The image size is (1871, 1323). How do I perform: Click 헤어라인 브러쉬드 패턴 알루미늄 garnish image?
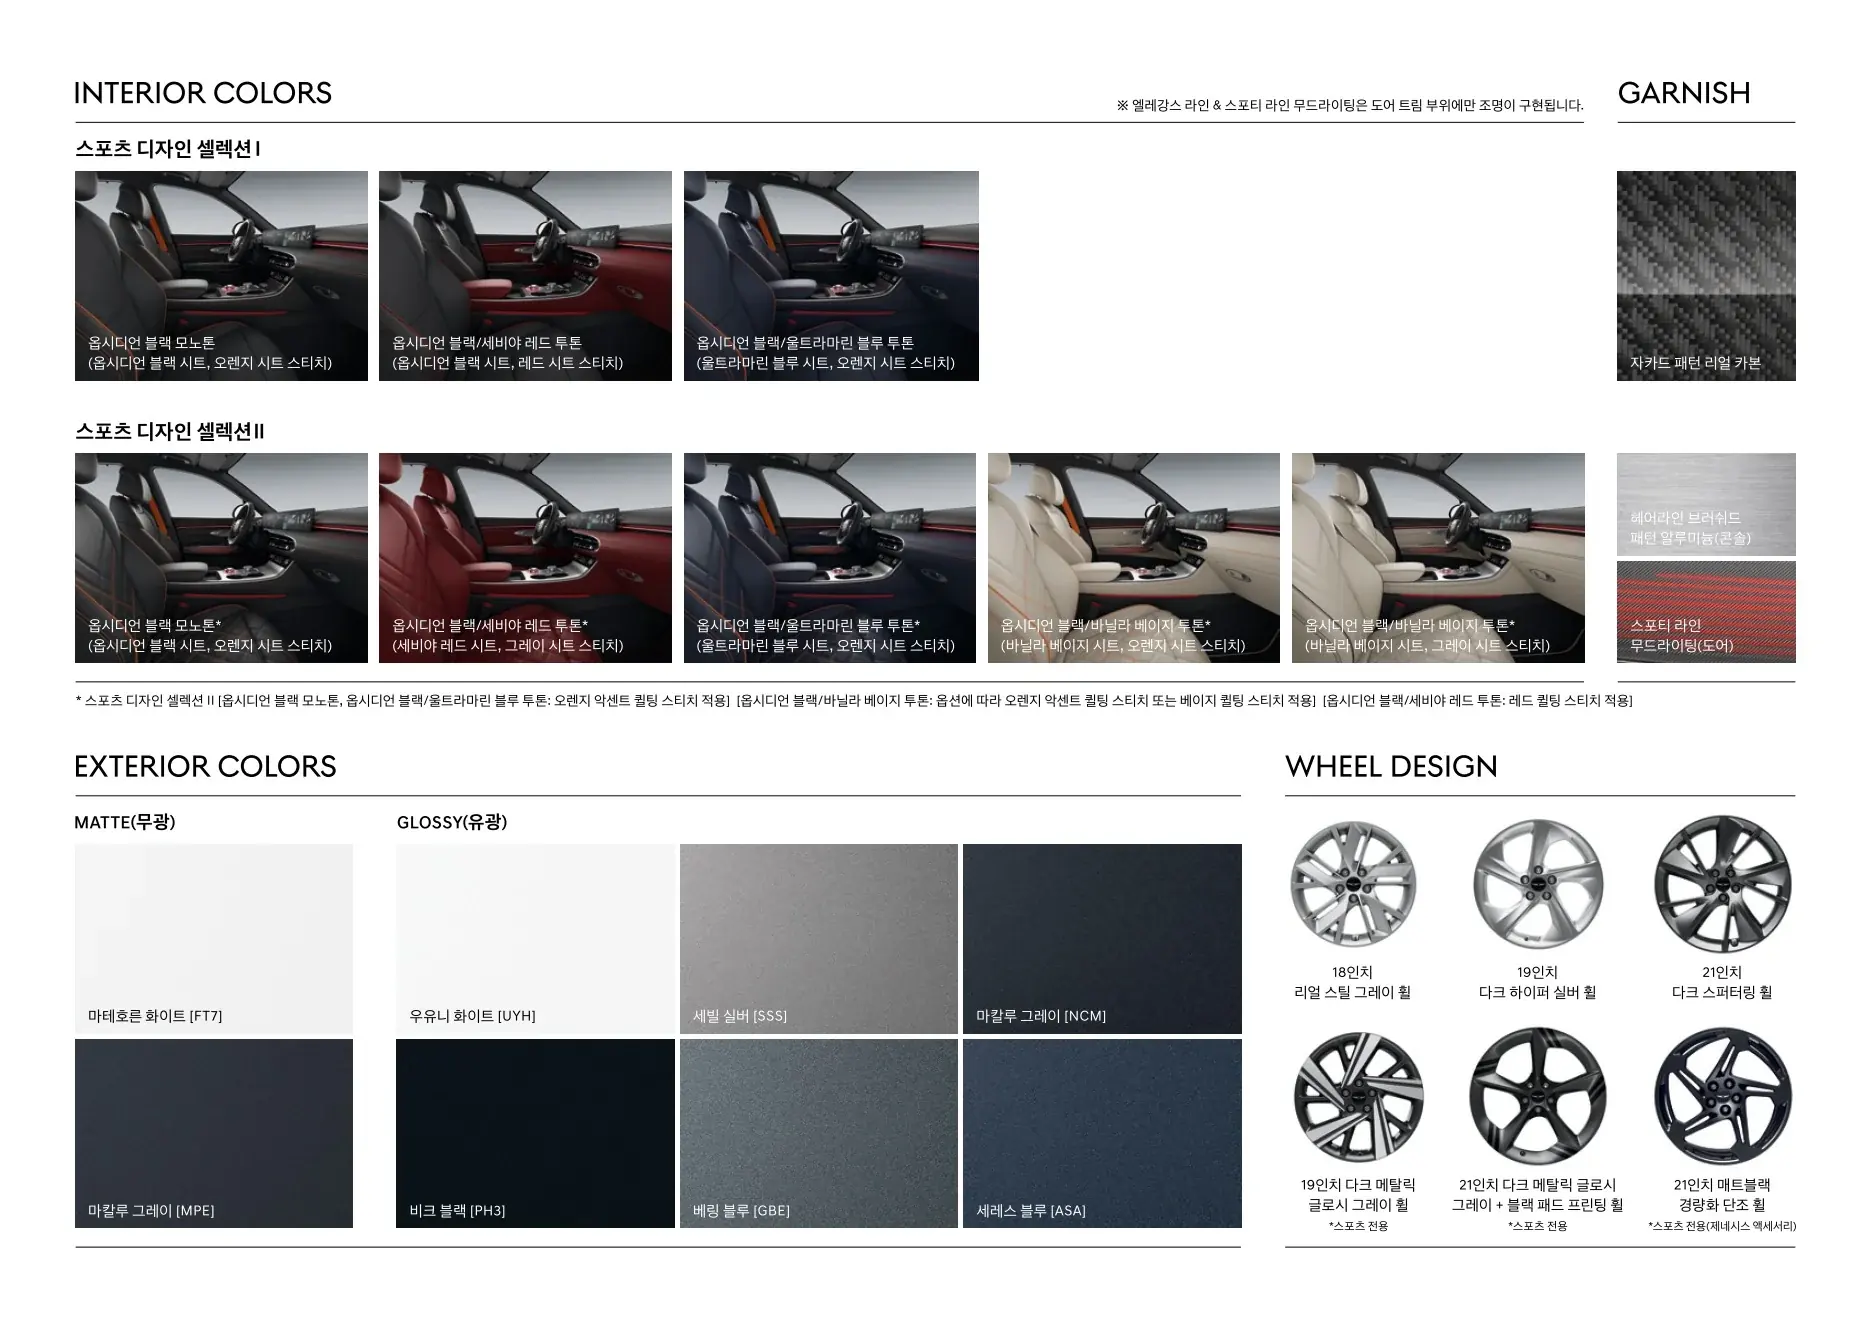(x=1706, y=504)
